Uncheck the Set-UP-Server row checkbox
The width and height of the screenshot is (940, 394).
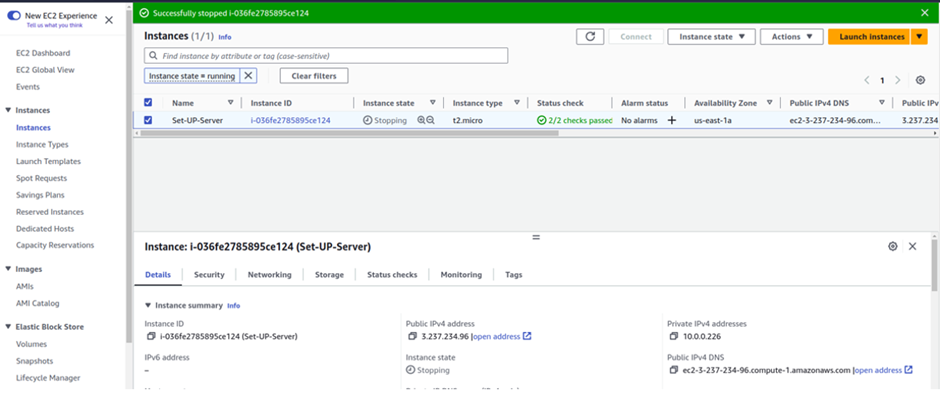[148, 120]
